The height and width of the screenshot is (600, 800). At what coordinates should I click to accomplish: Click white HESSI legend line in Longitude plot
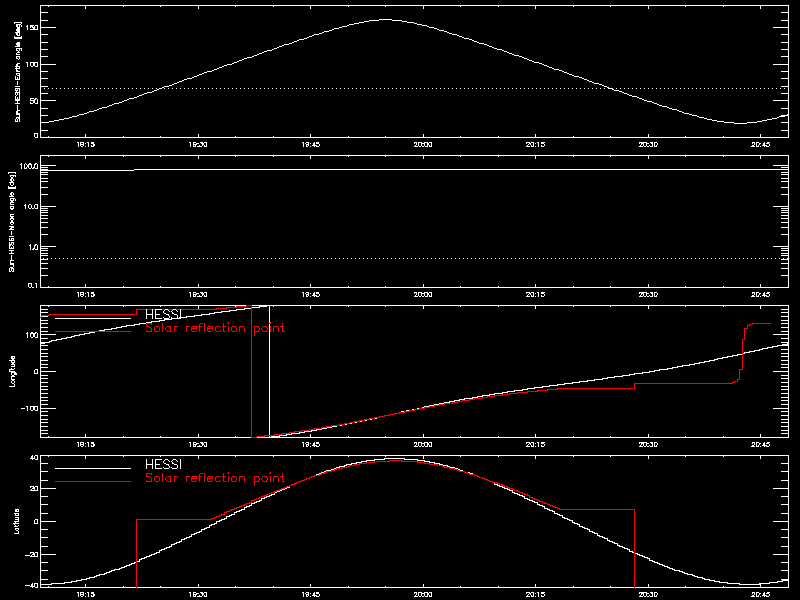click(x=93, y=318)
